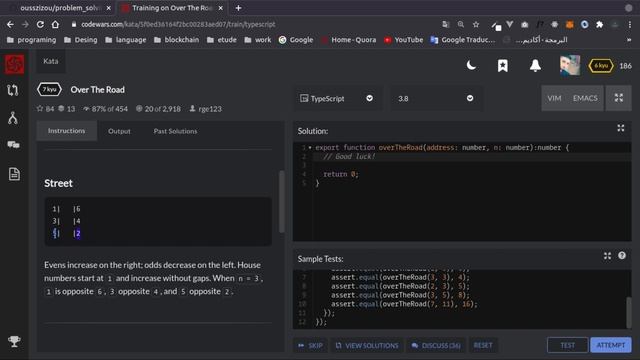Switch to the Output tab
Viewport: 640px width, 360px height.
pos(119,131)
